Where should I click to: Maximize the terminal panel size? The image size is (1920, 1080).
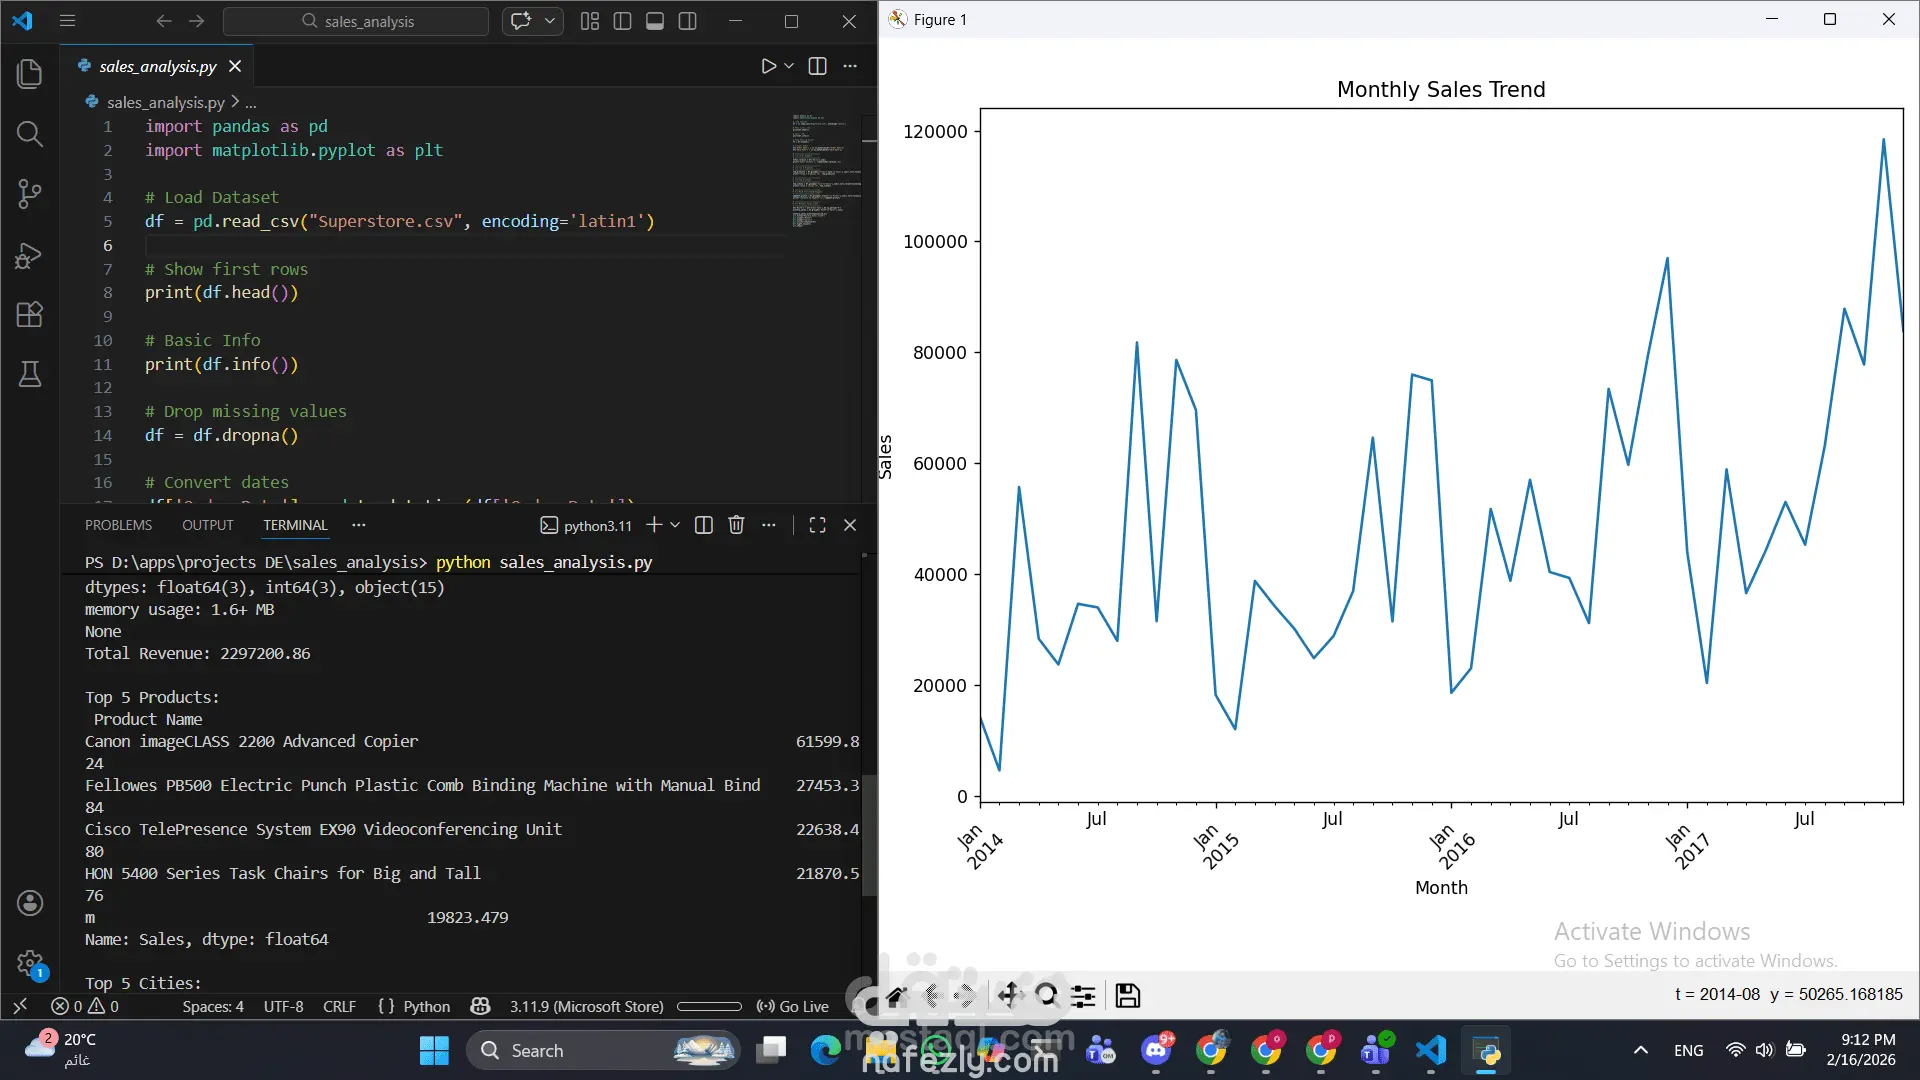(x=817, y=525)
